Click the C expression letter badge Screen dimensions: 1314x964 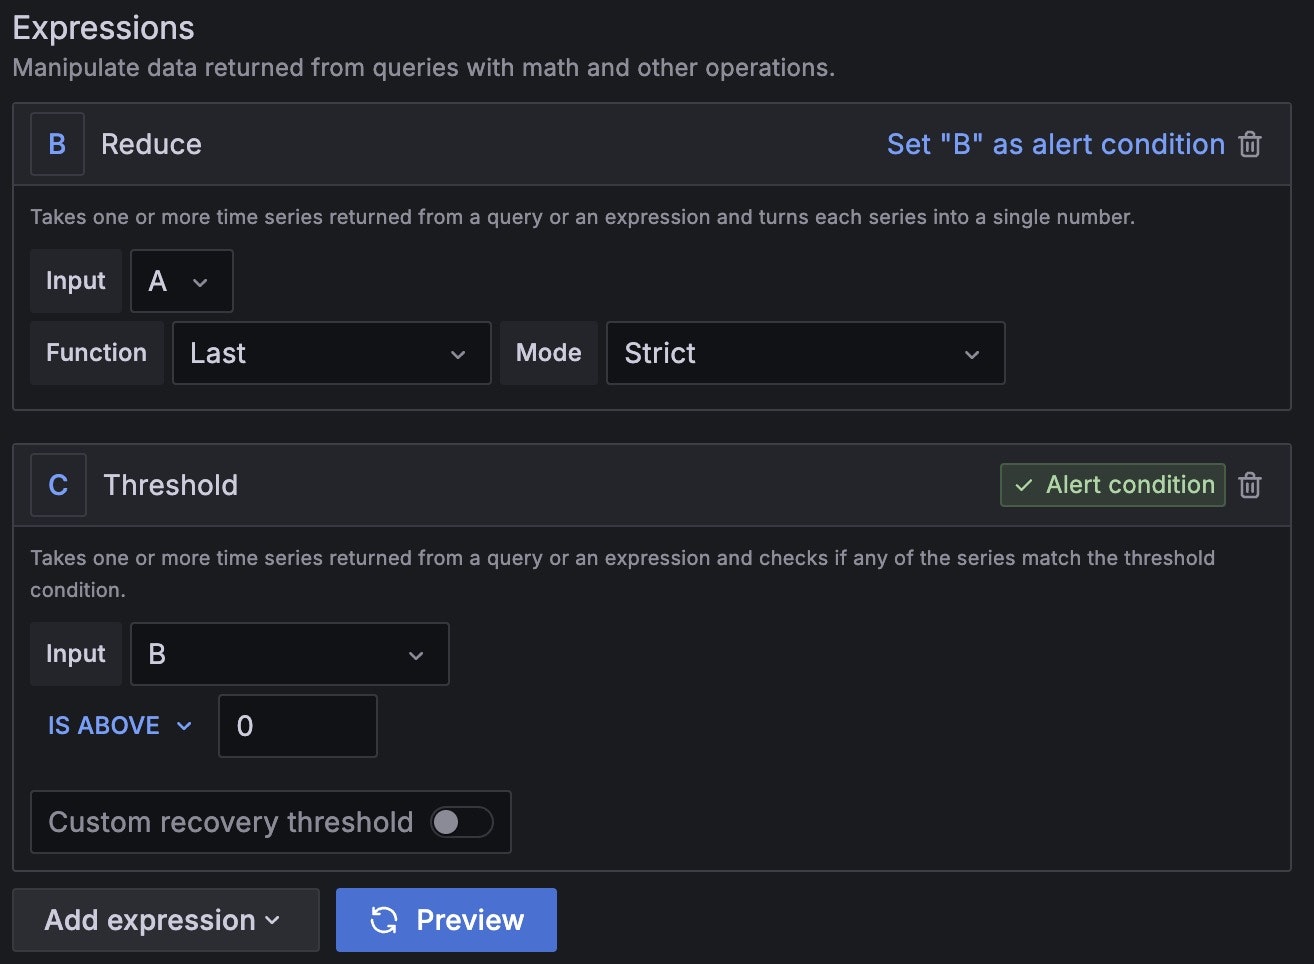58,486
